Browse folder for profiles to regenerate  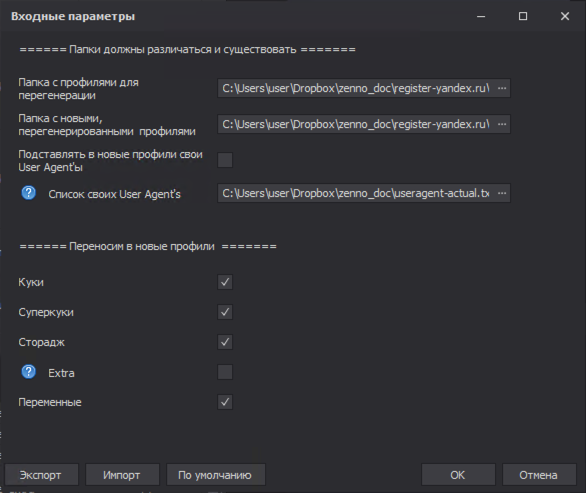[502, 88]
